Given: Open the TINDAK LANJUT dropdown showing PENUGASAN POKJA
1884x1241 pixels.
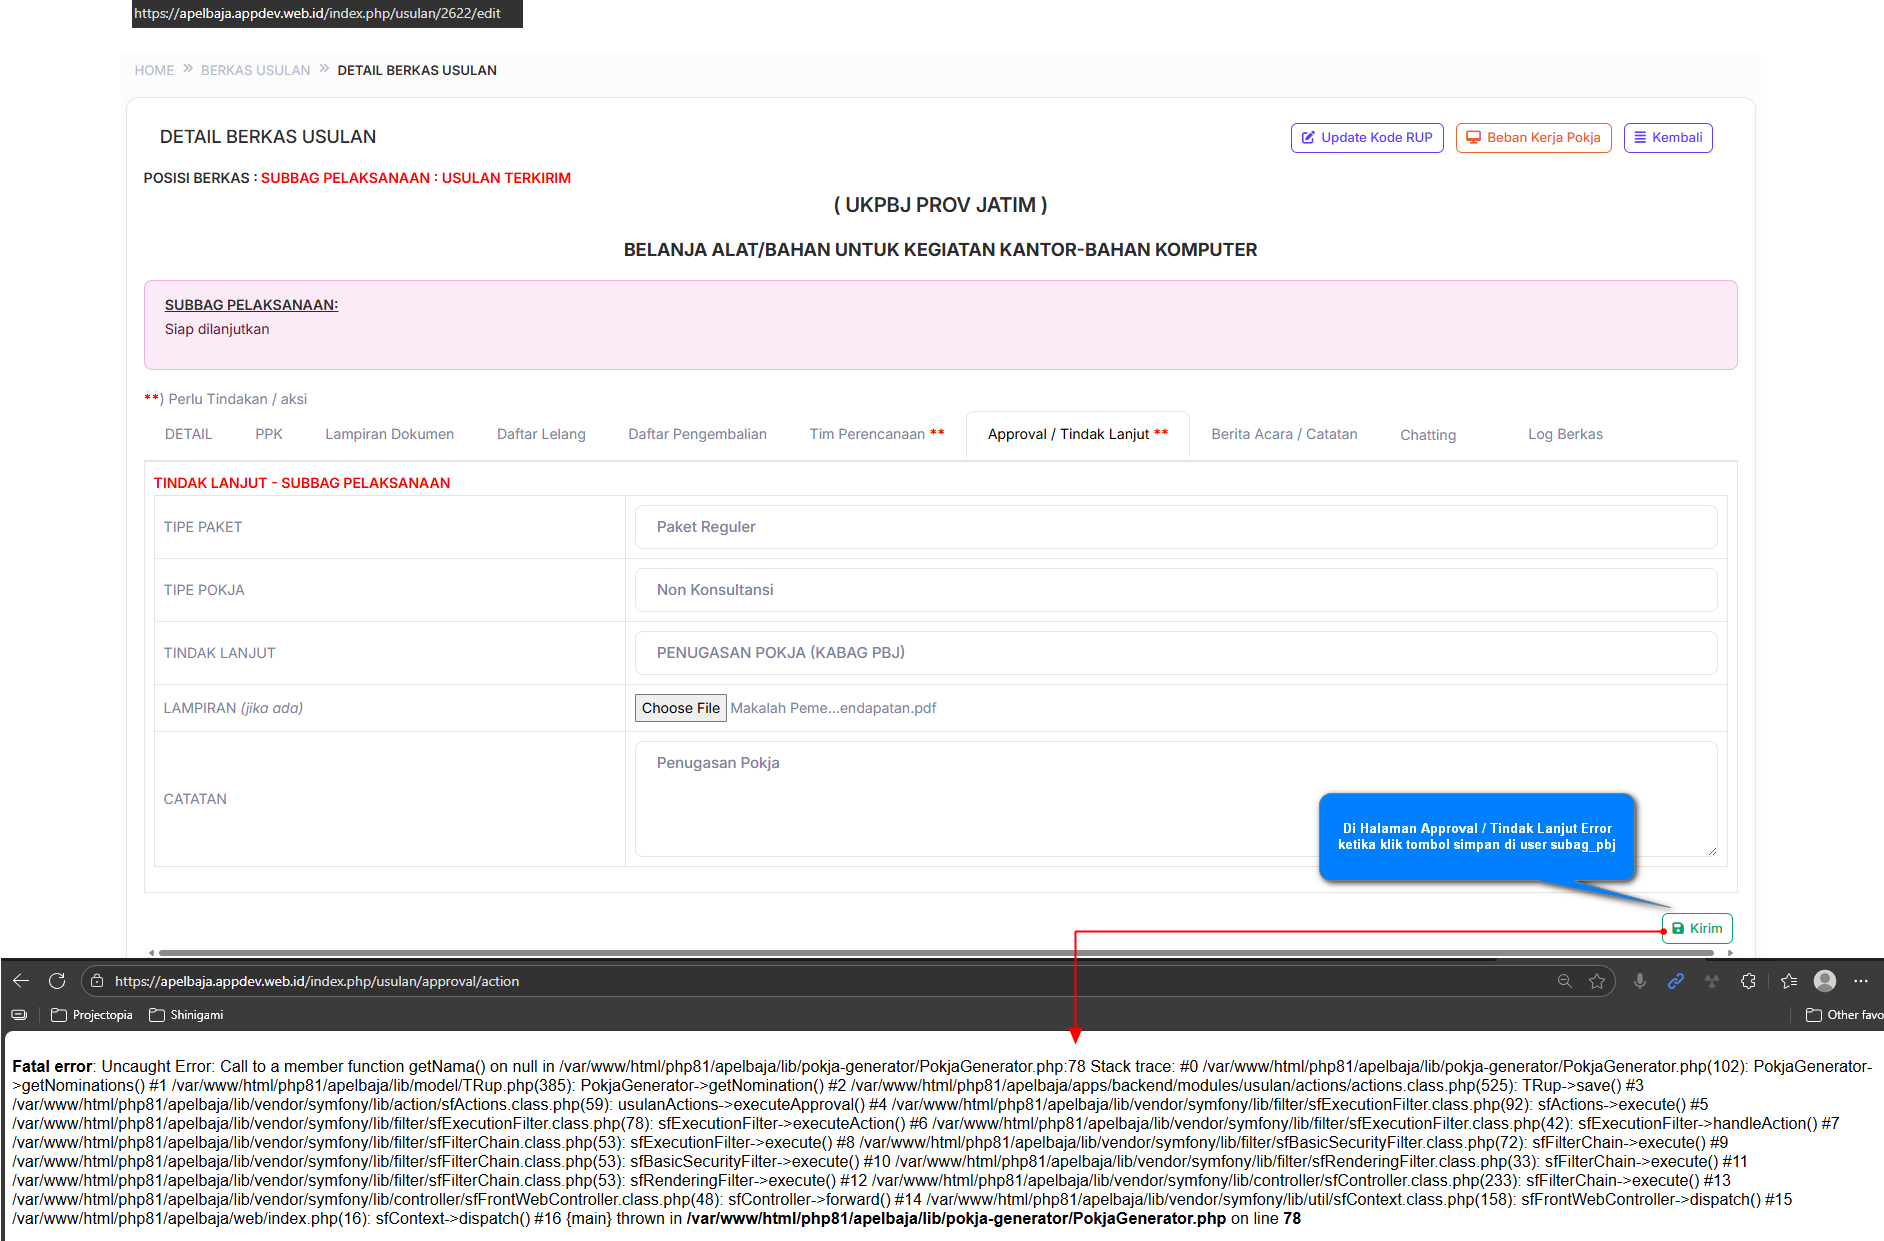Looking at the screenshot, I should click(1176, 653).
